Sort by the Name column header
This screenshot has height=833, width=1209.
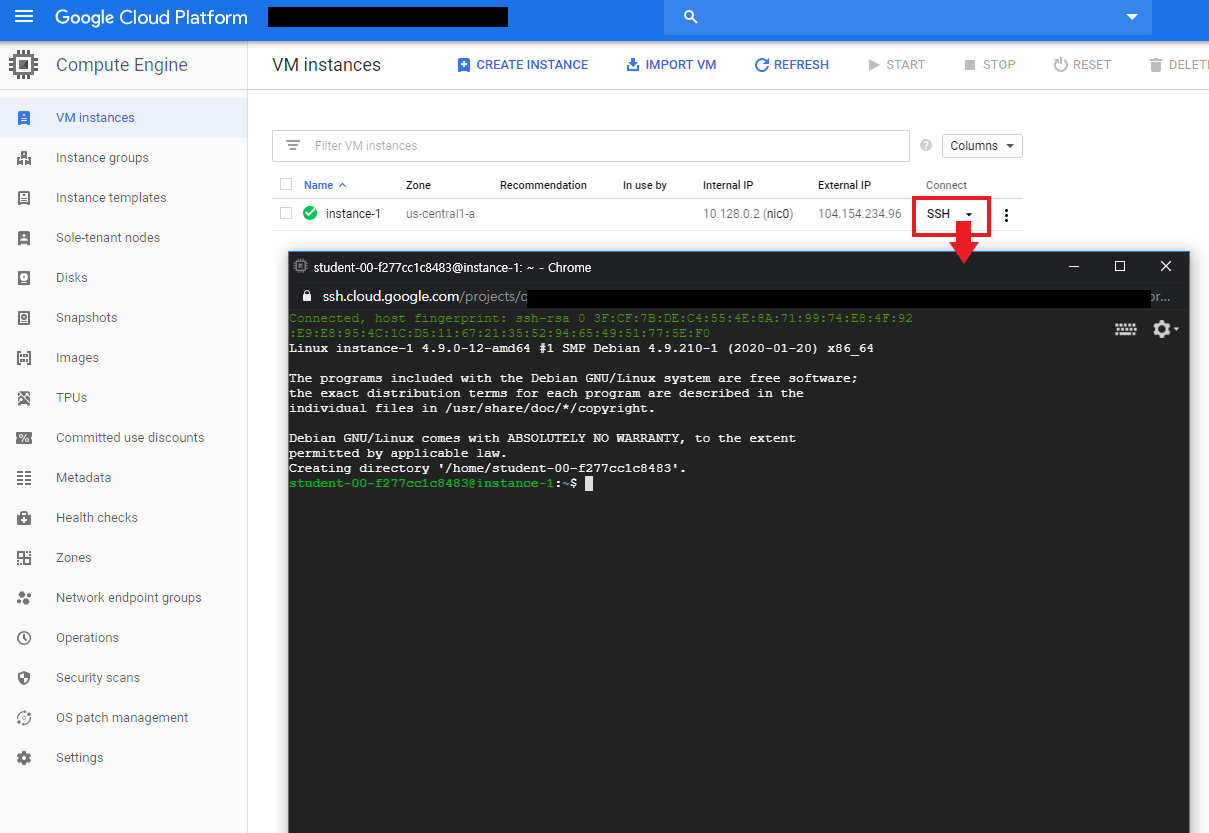325,185
